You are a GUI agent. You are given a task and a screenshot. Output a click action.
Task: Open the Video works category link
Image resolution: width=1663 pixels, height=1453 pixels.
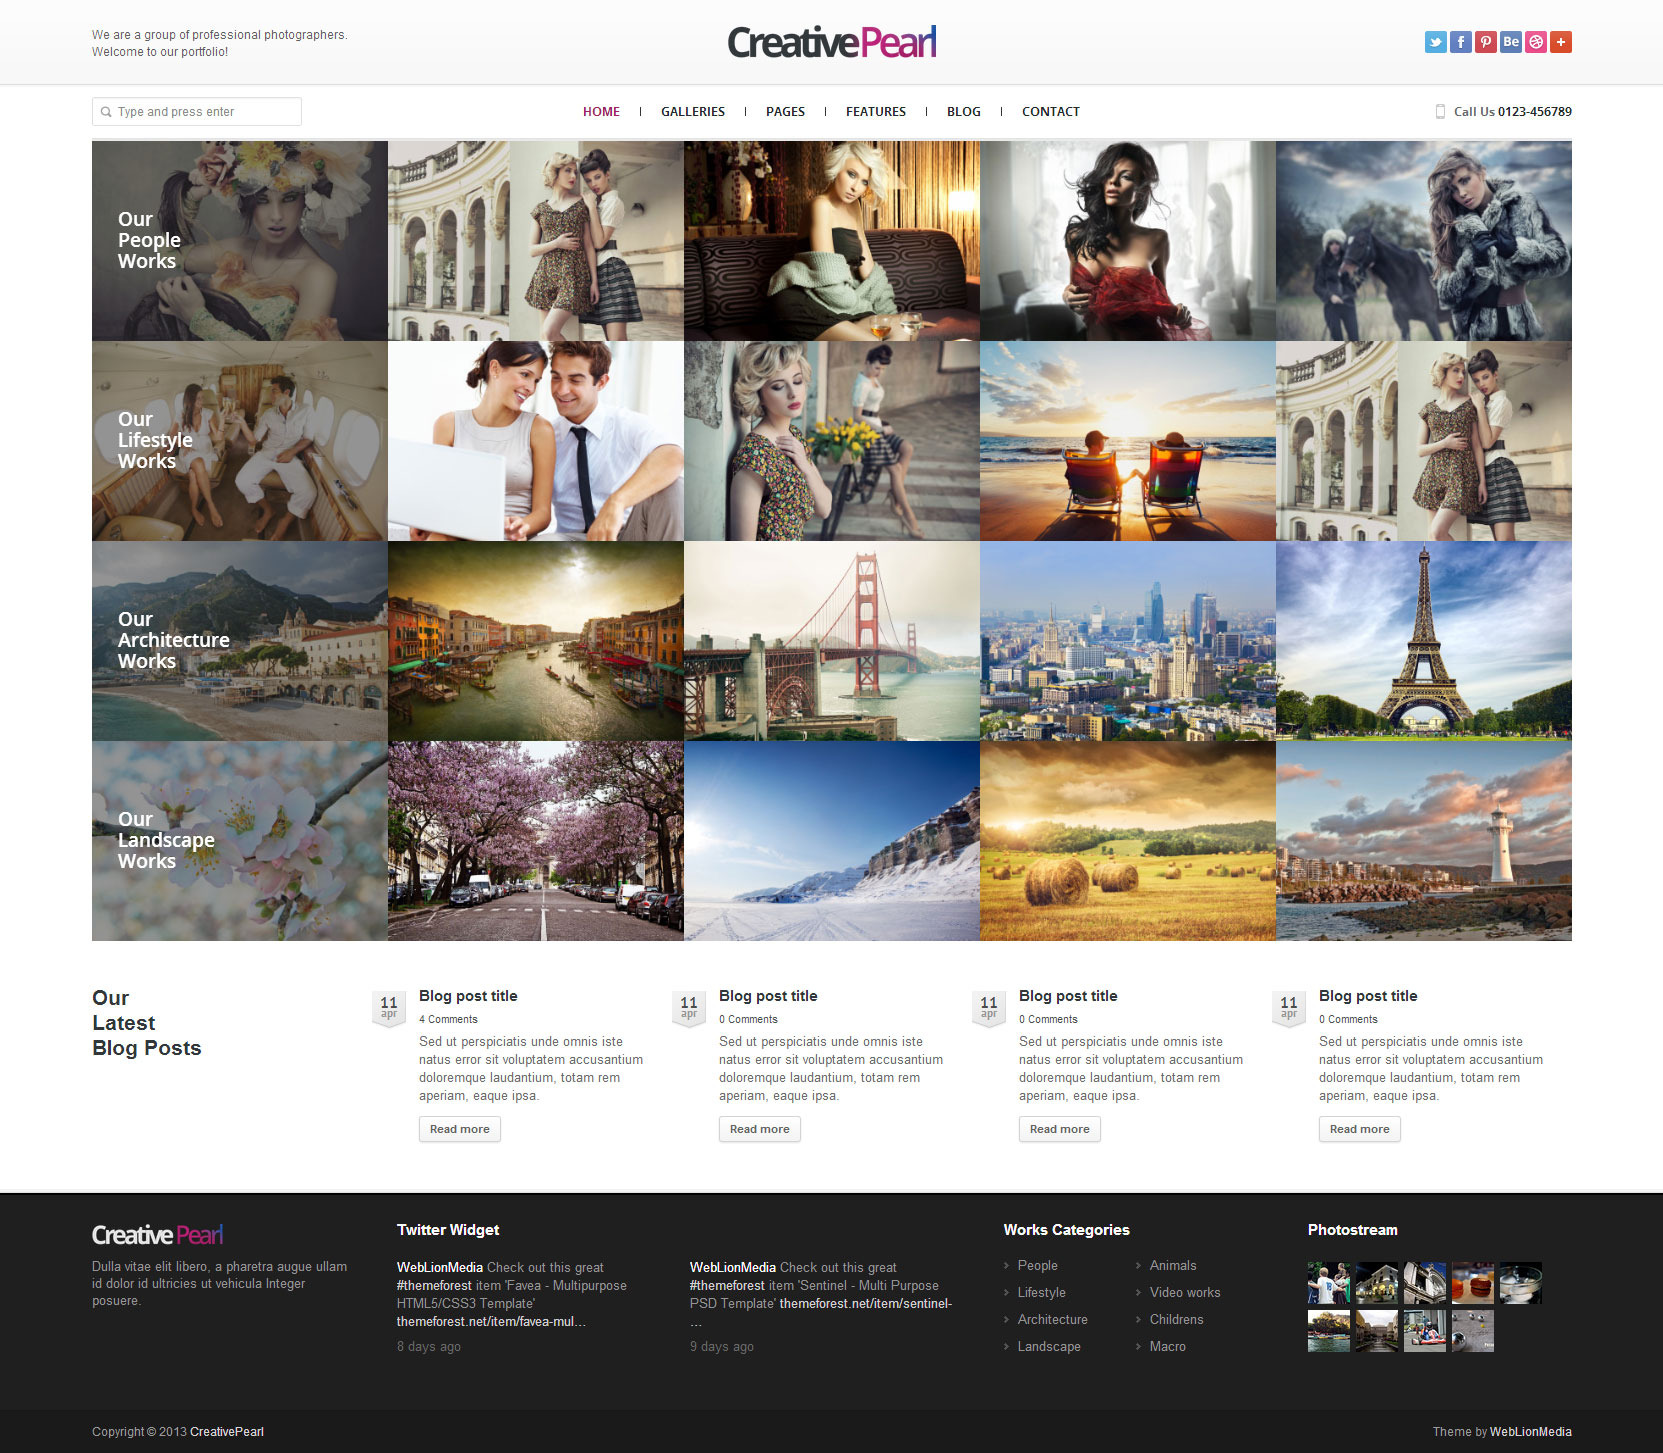[x=1184, y=1292]
